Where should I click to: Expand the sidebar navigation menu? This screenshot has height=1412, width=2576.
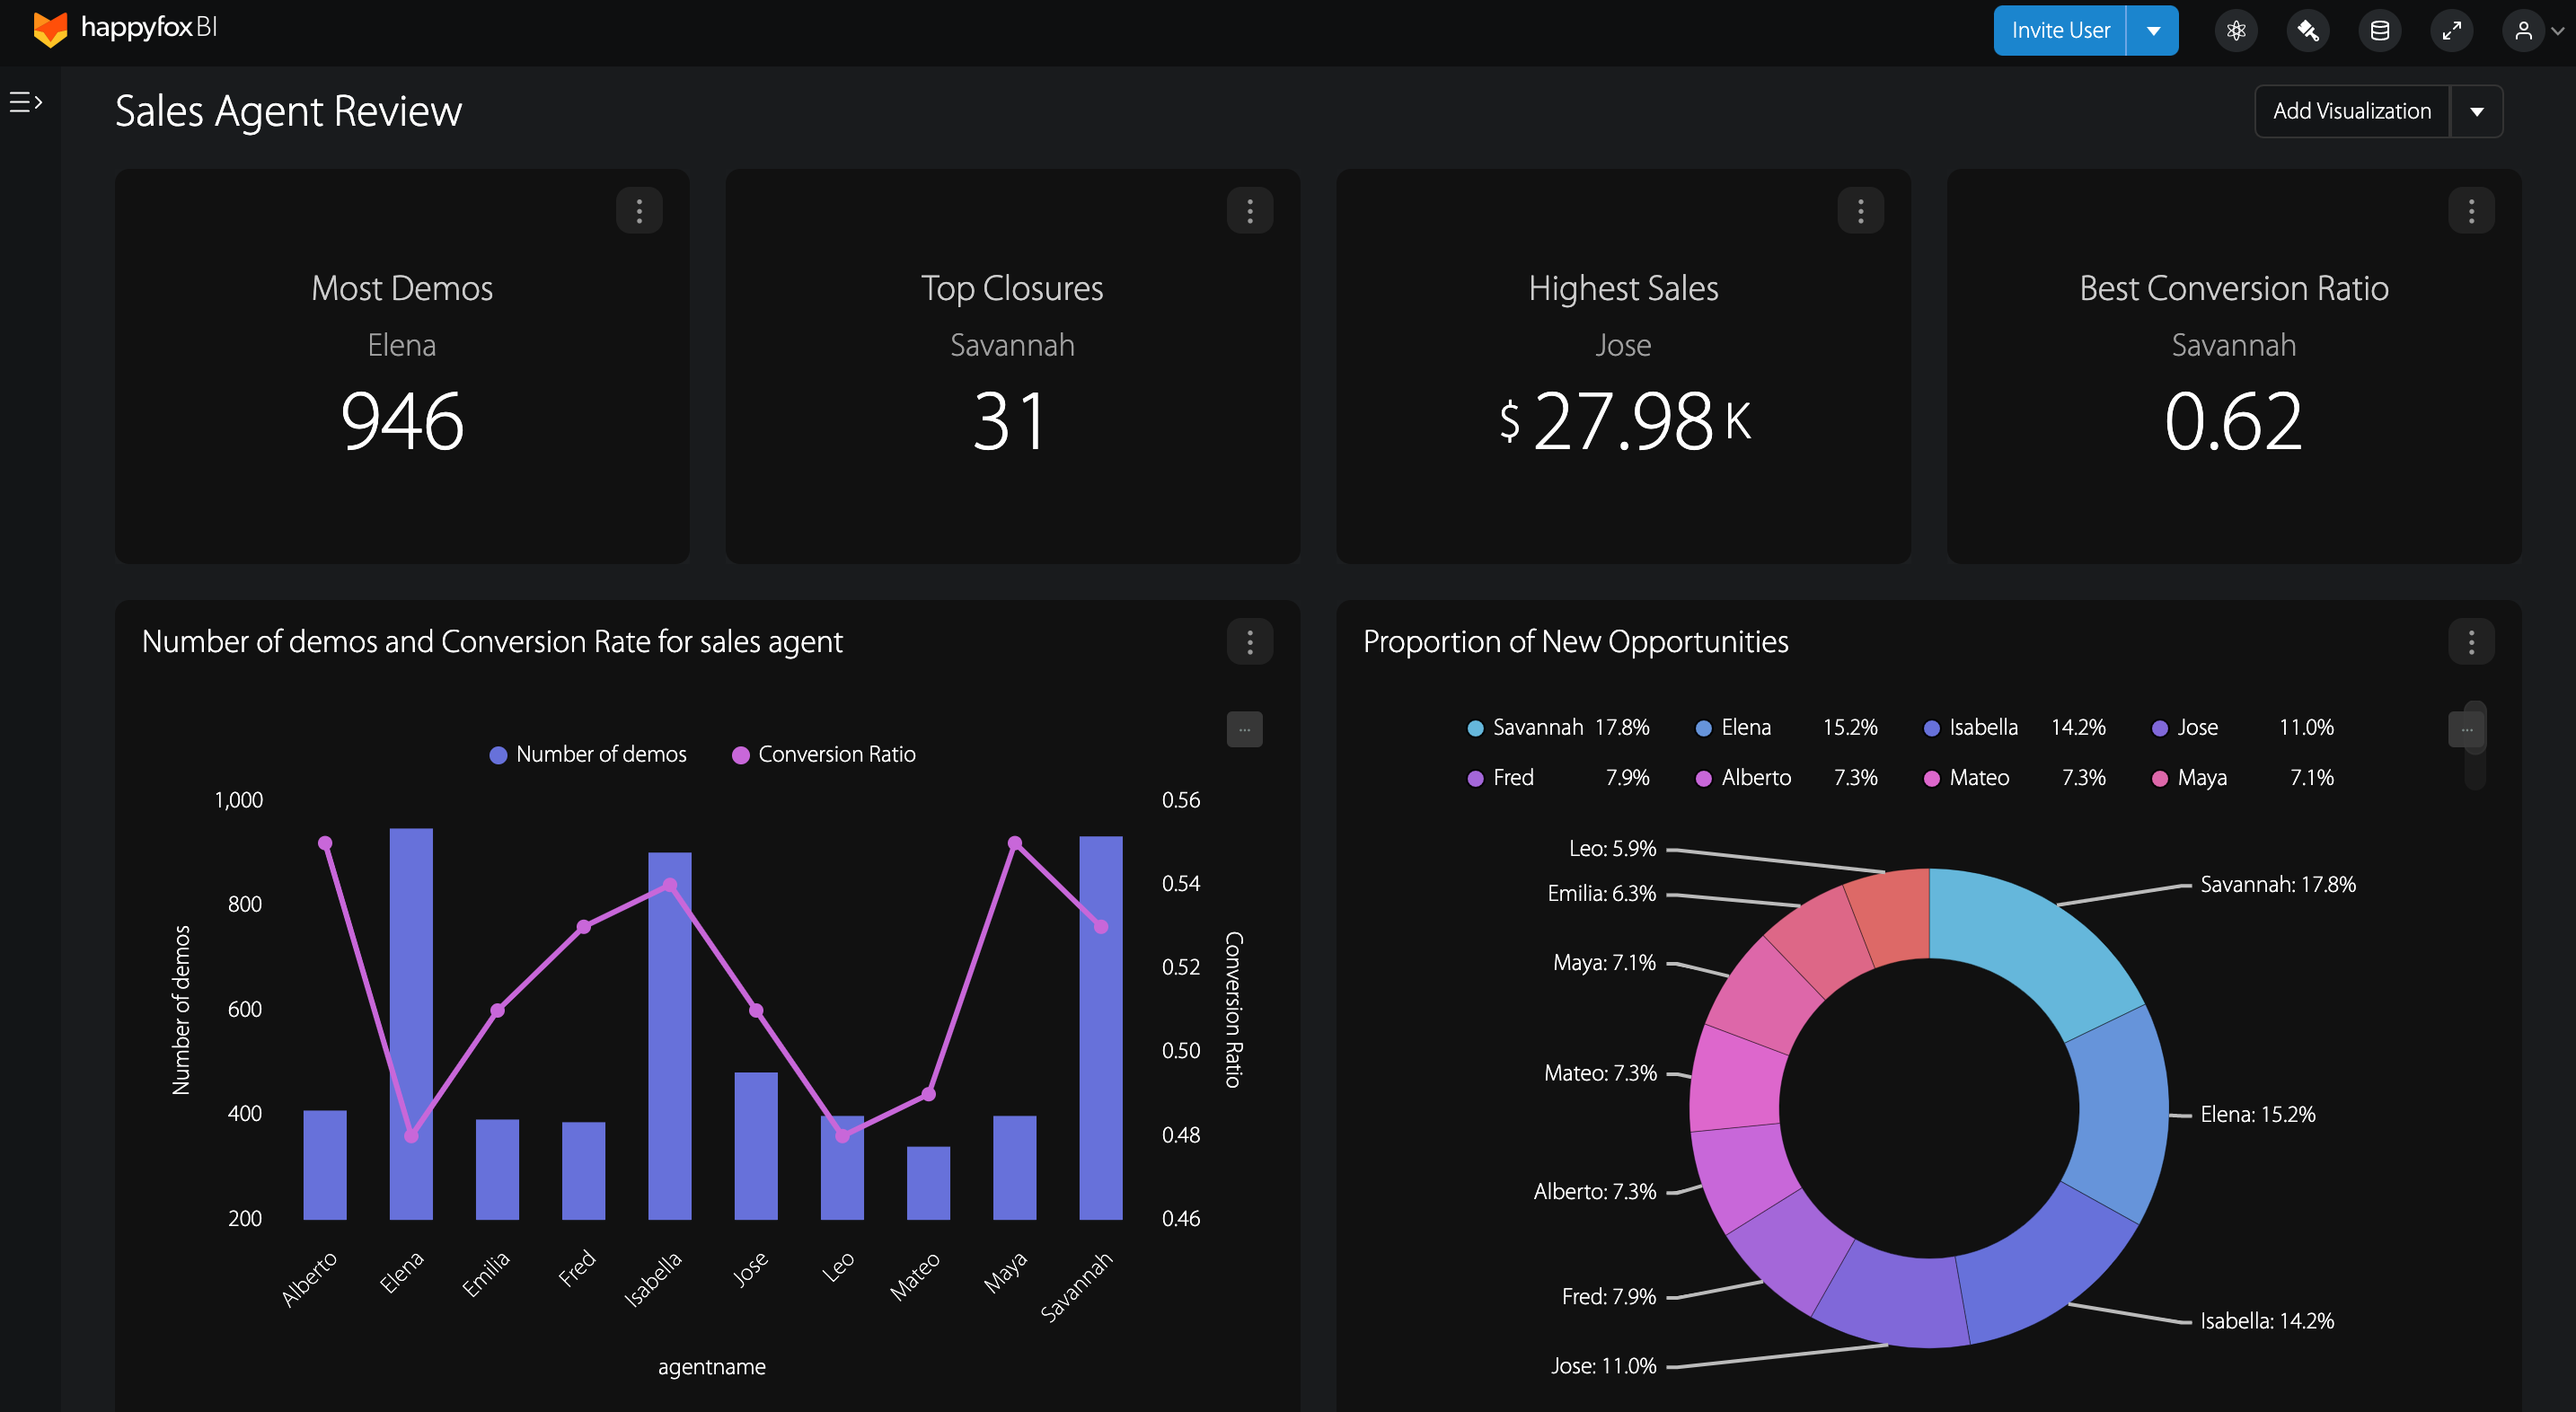point(25,102)
